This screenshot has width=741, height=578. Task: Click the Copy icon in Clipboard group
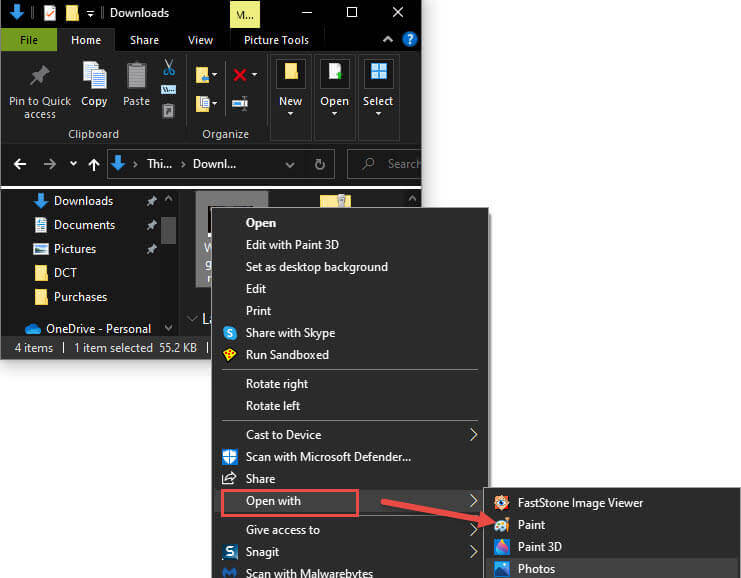pos(95,75)
